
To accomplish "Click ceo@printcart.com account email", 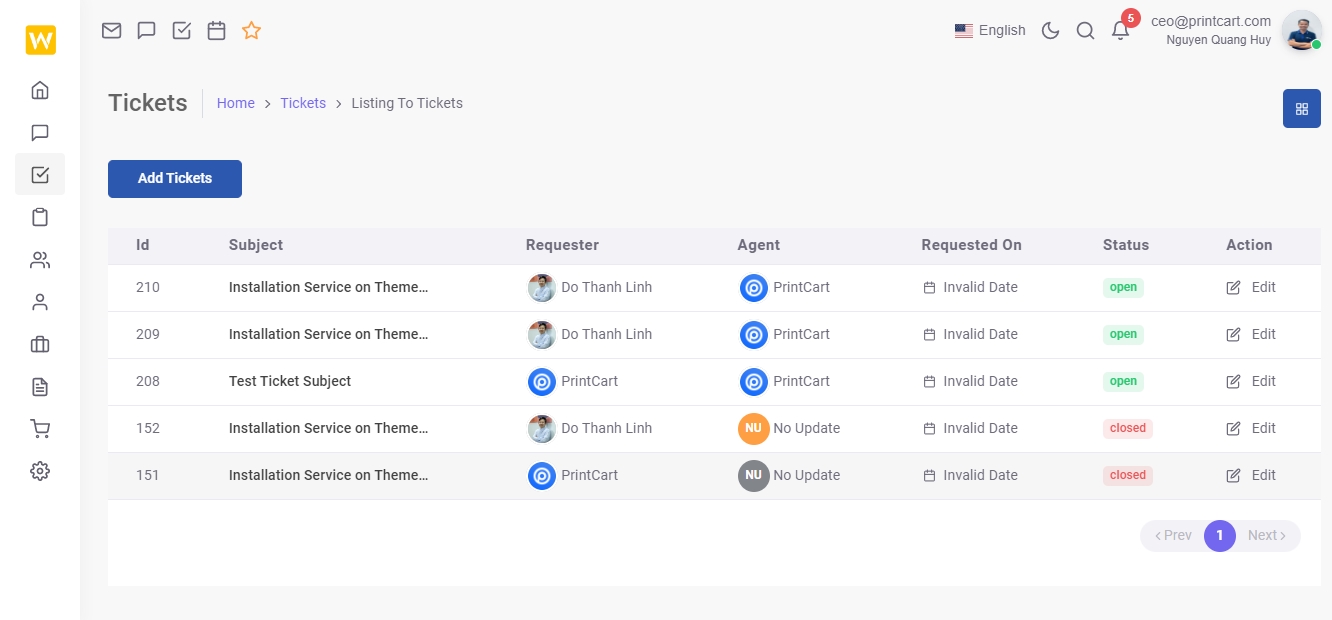I will tap(1211, 20).
